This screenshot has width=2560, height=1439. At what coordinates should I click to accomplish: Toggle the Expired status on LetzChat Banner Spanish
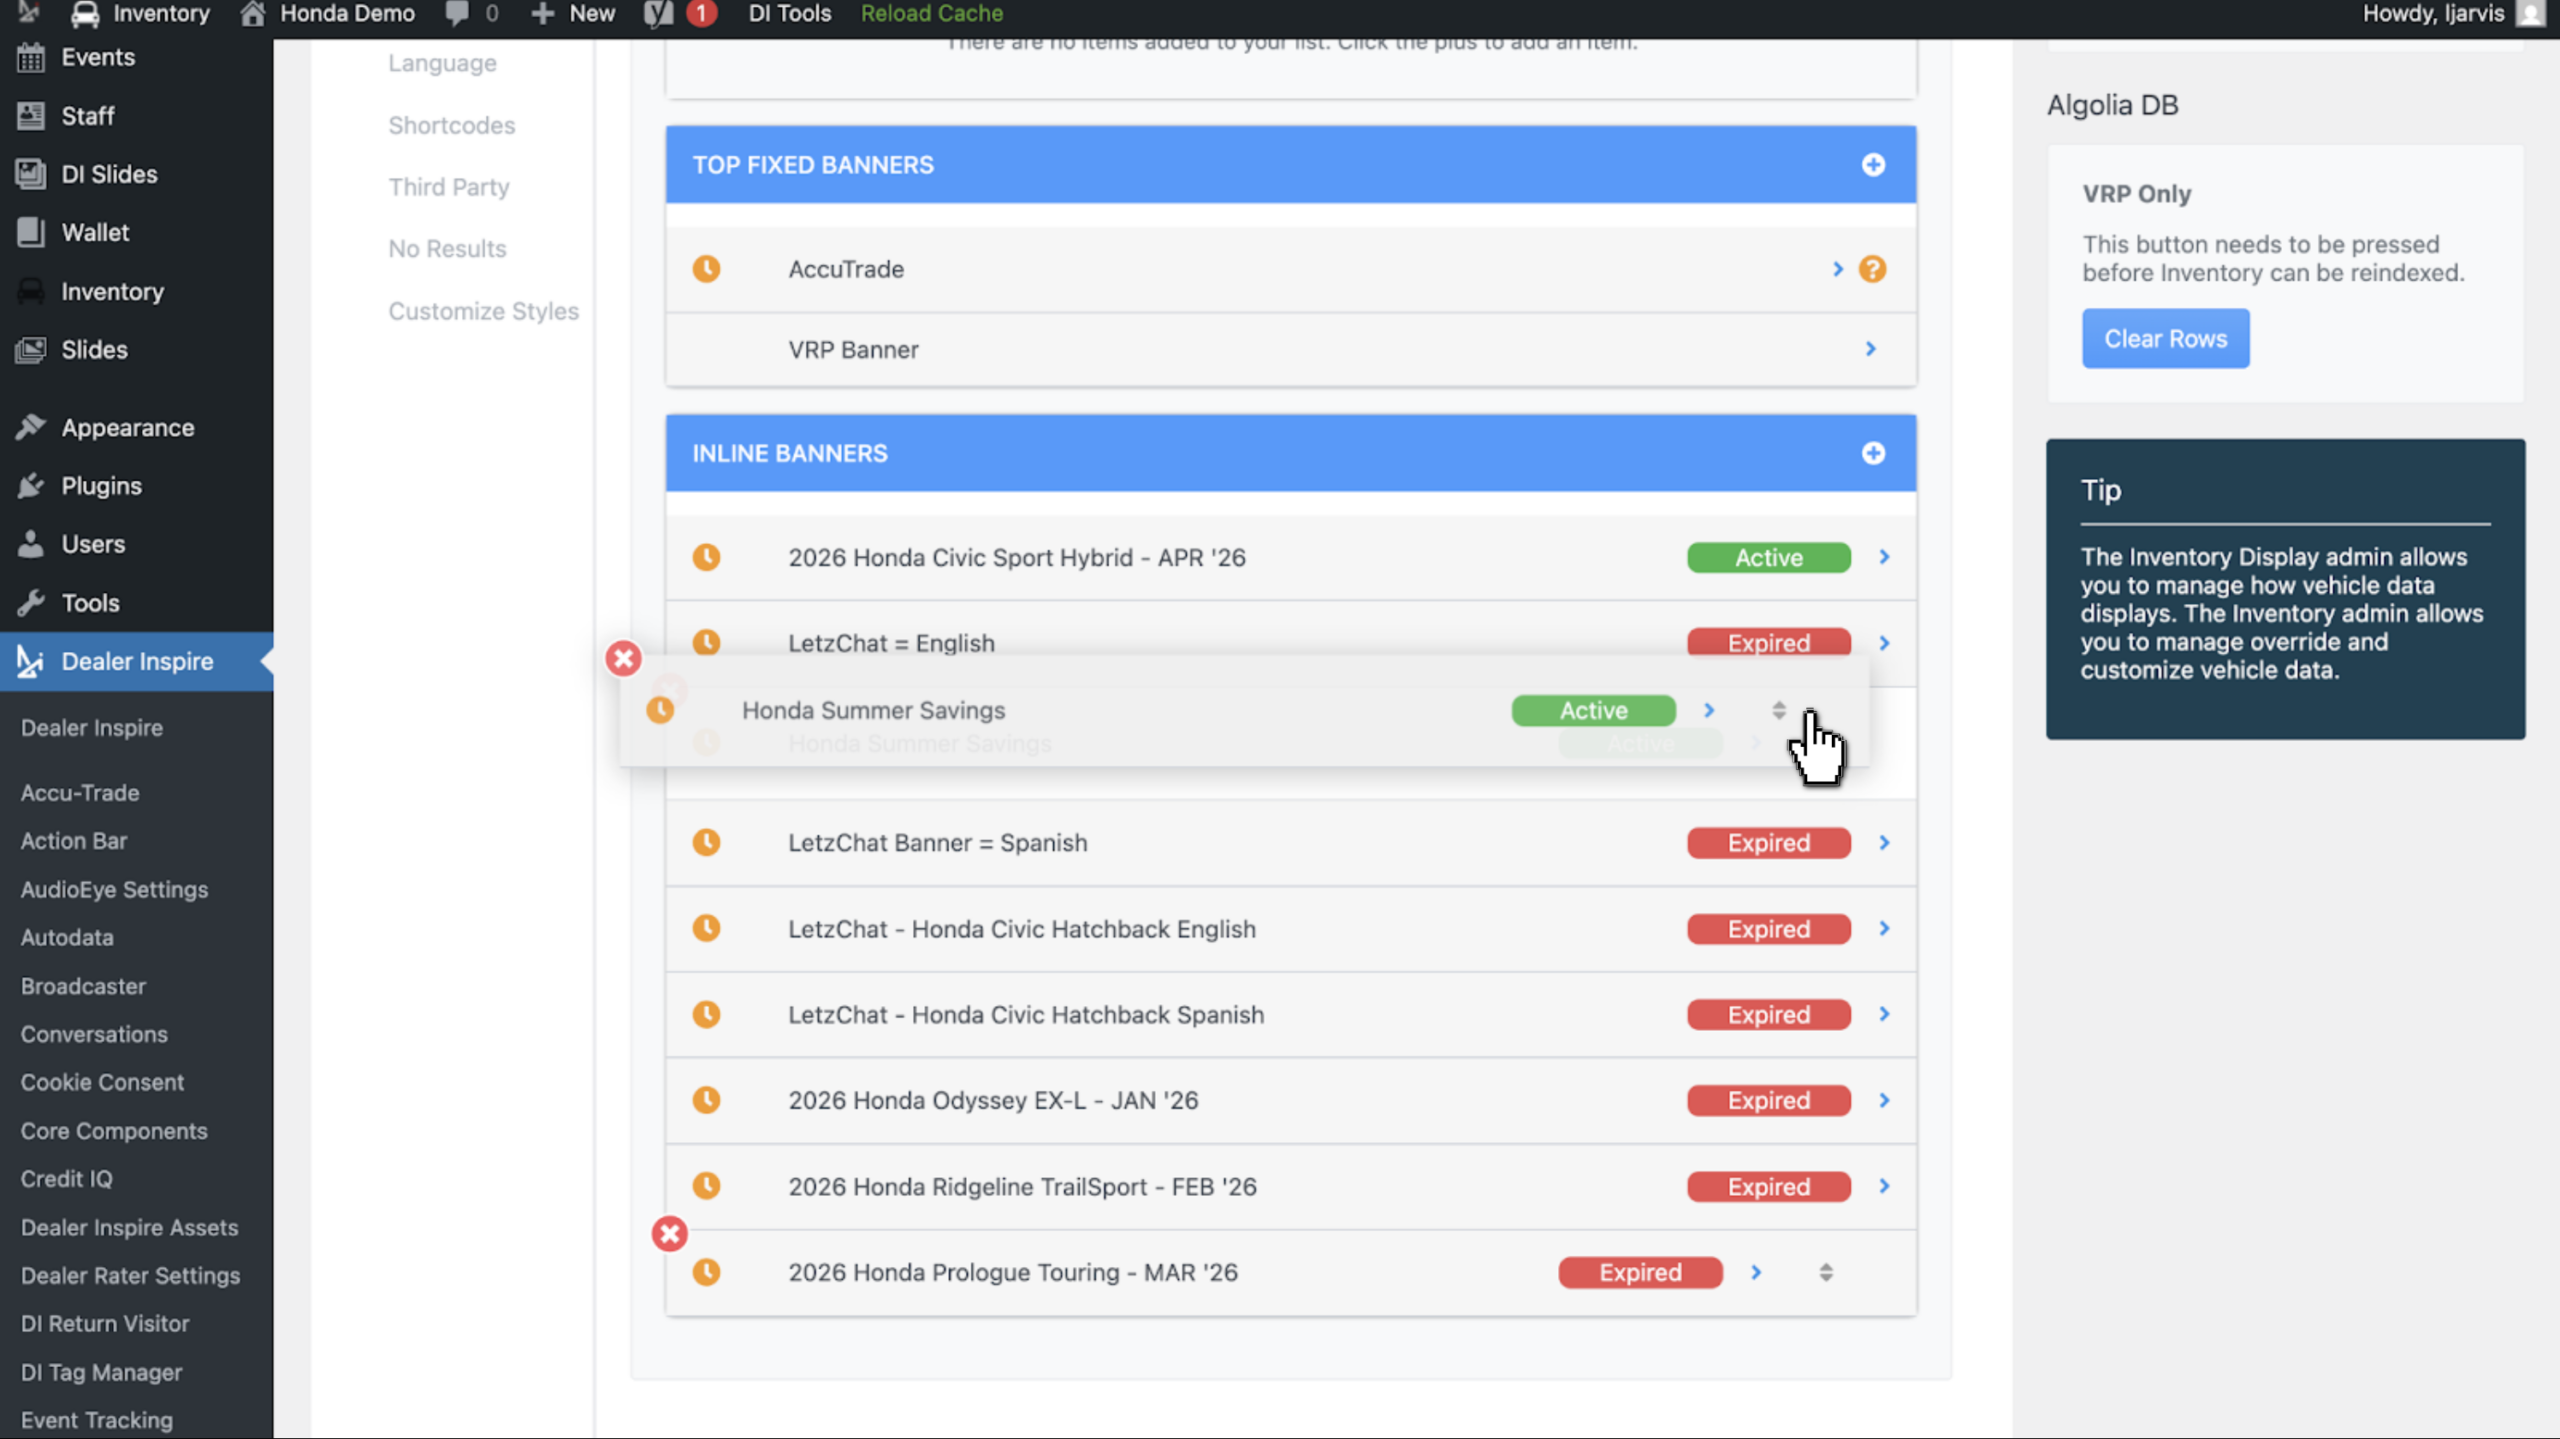coord(1768,842)
